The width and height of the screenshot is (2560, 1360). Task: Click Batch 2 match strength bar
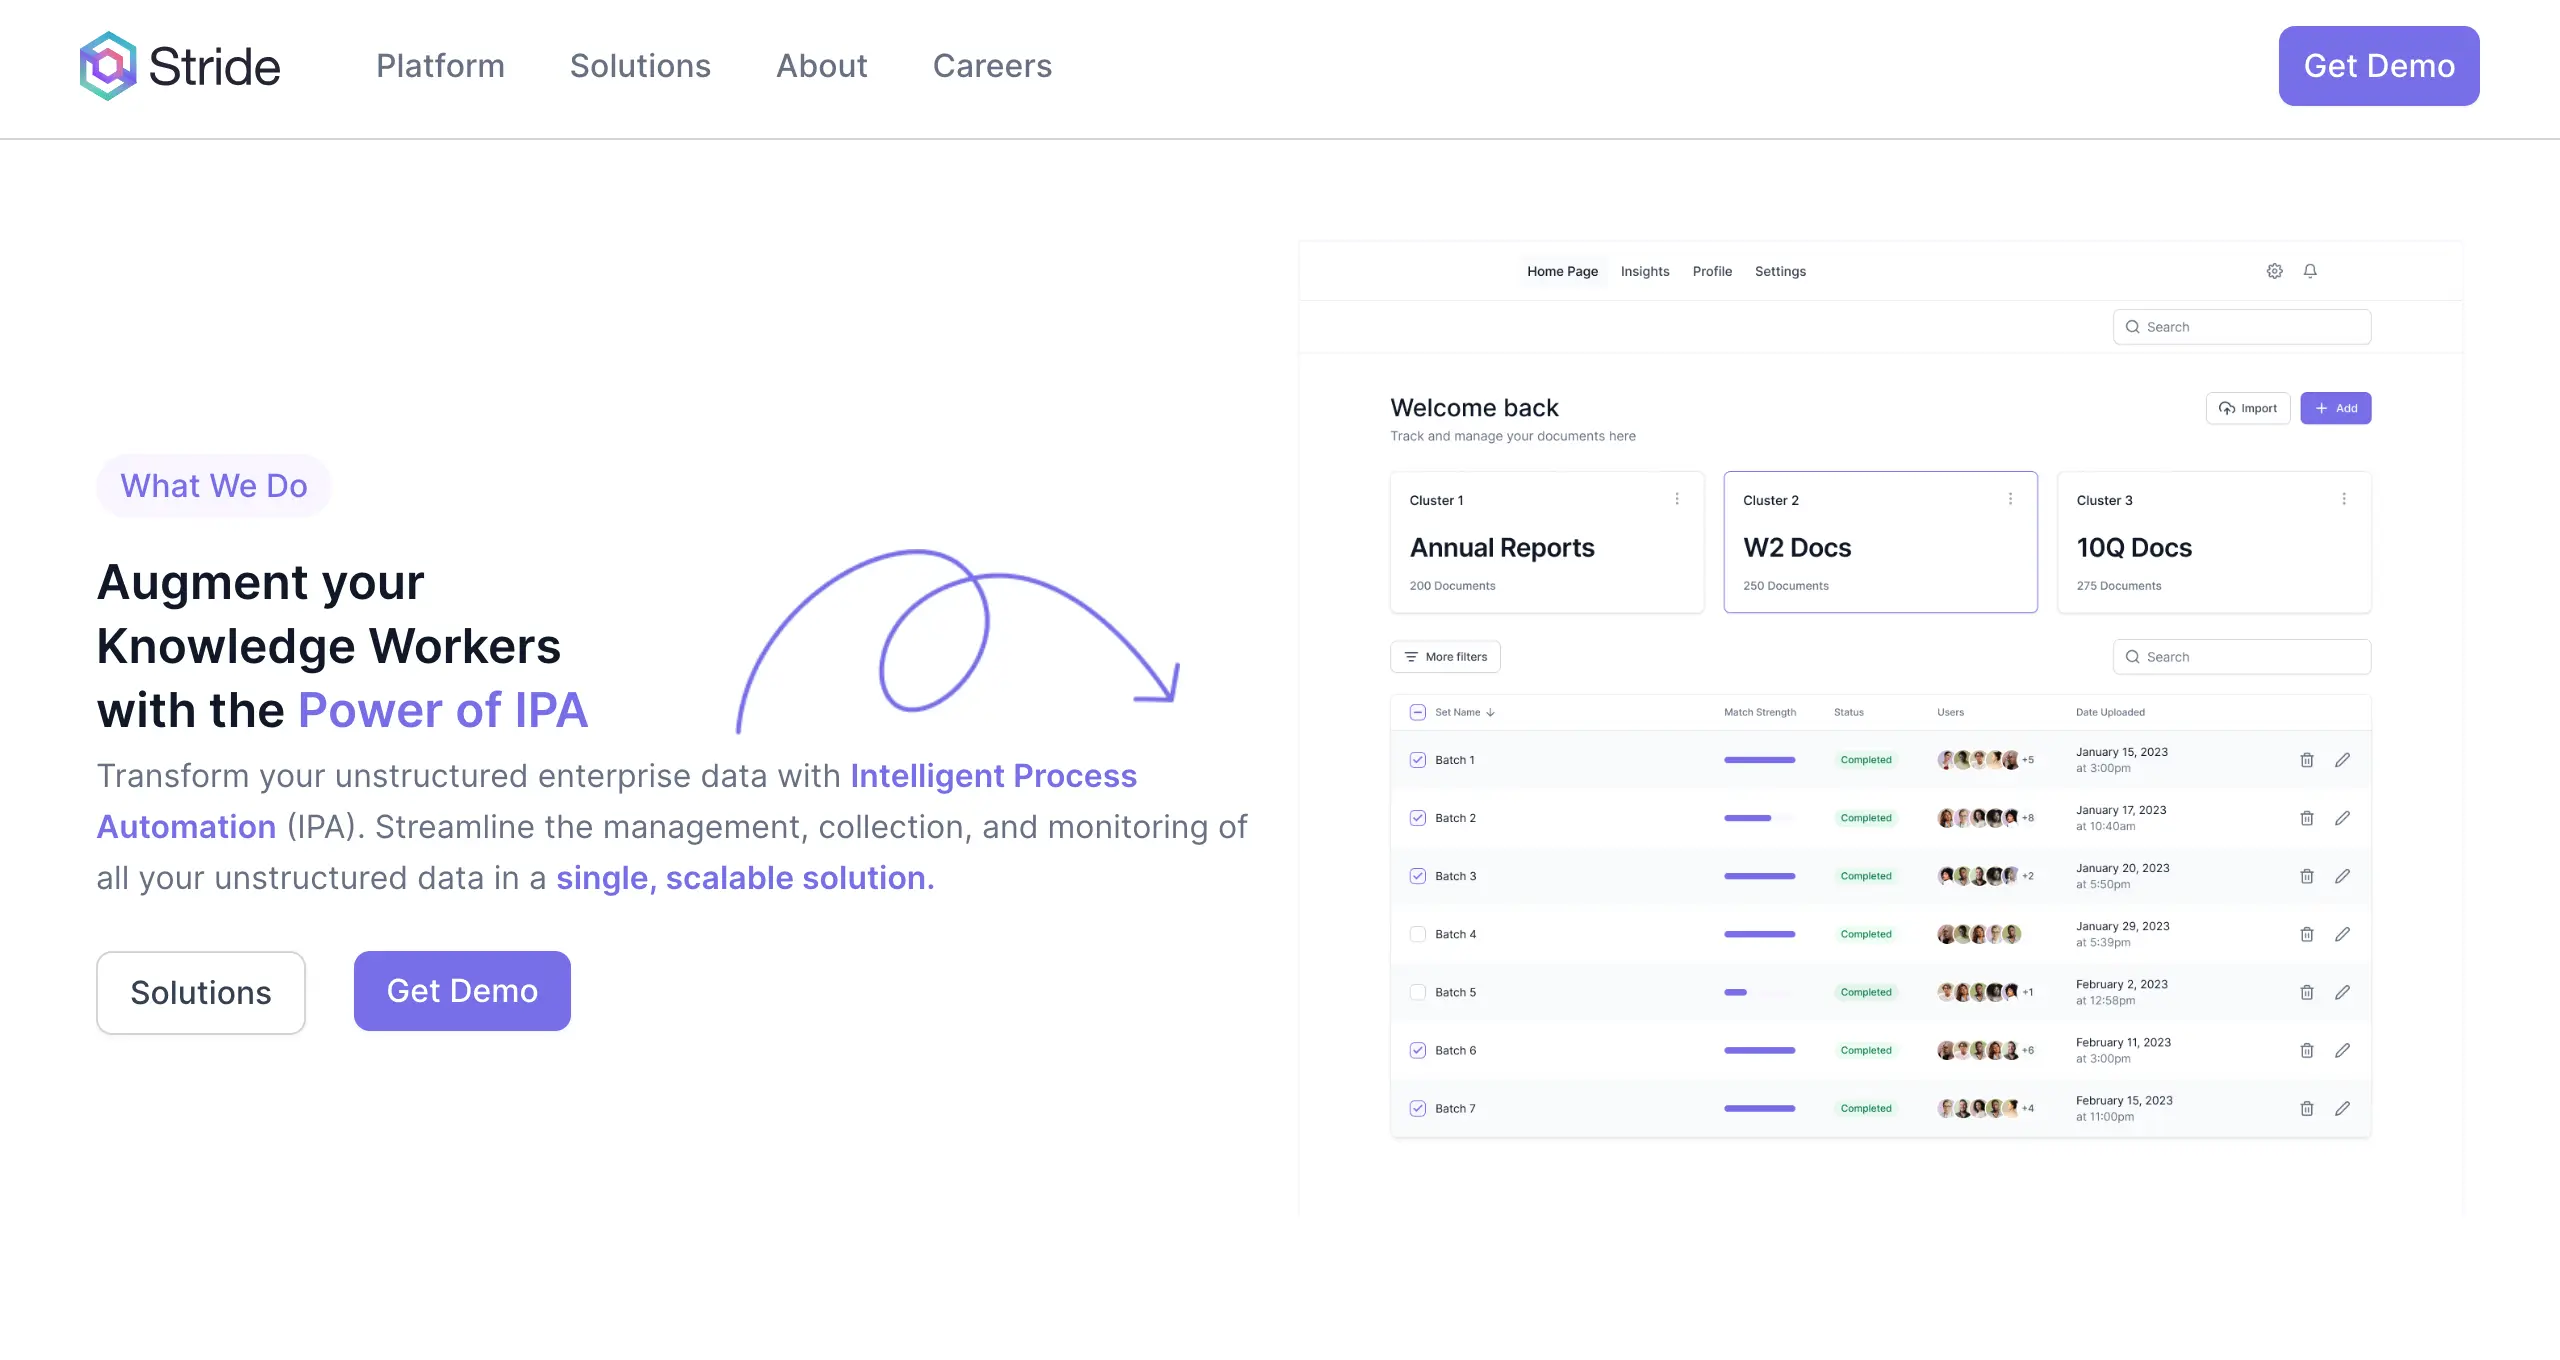point(1759,818)
